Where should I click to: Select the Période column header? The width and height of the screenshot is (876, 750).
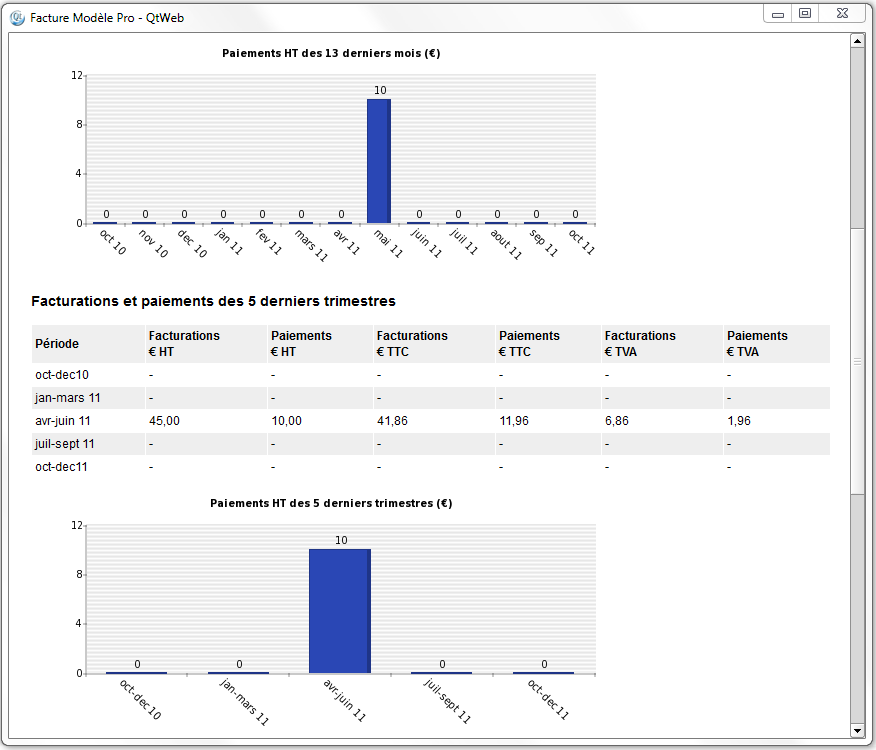click(57, 344)
